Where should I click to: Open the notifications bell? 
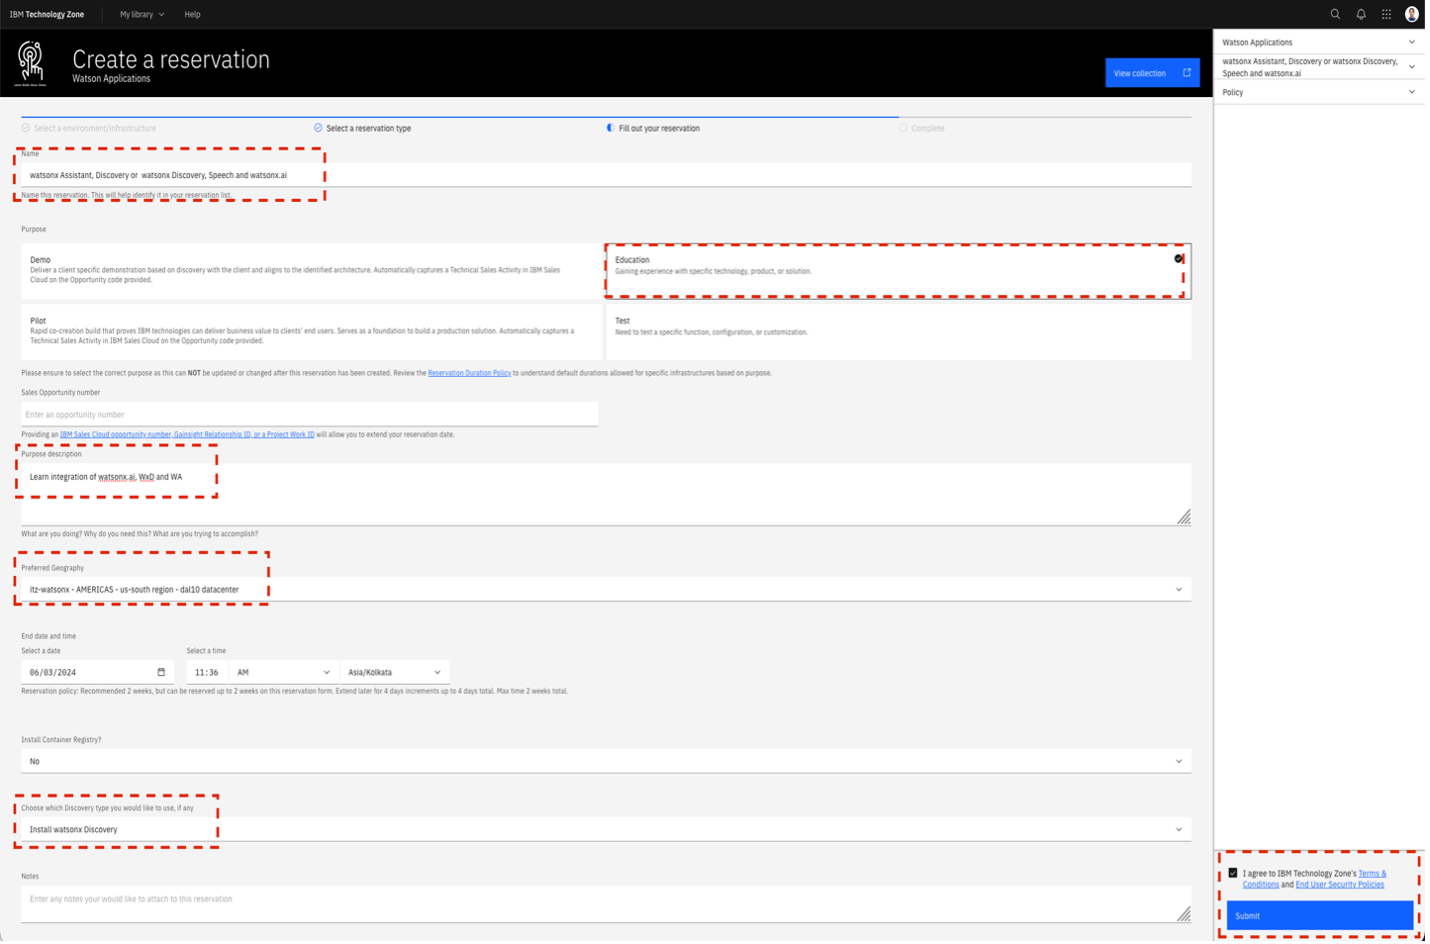[1361, 14]
